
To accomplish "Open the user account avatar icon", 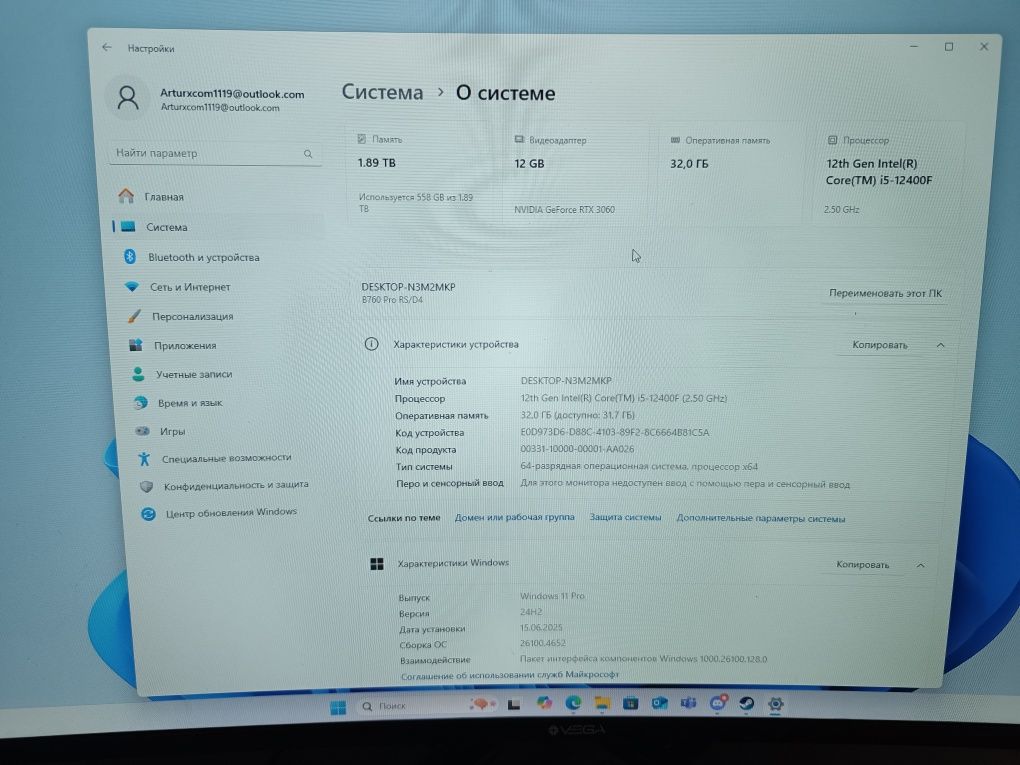I will [128, 98].
